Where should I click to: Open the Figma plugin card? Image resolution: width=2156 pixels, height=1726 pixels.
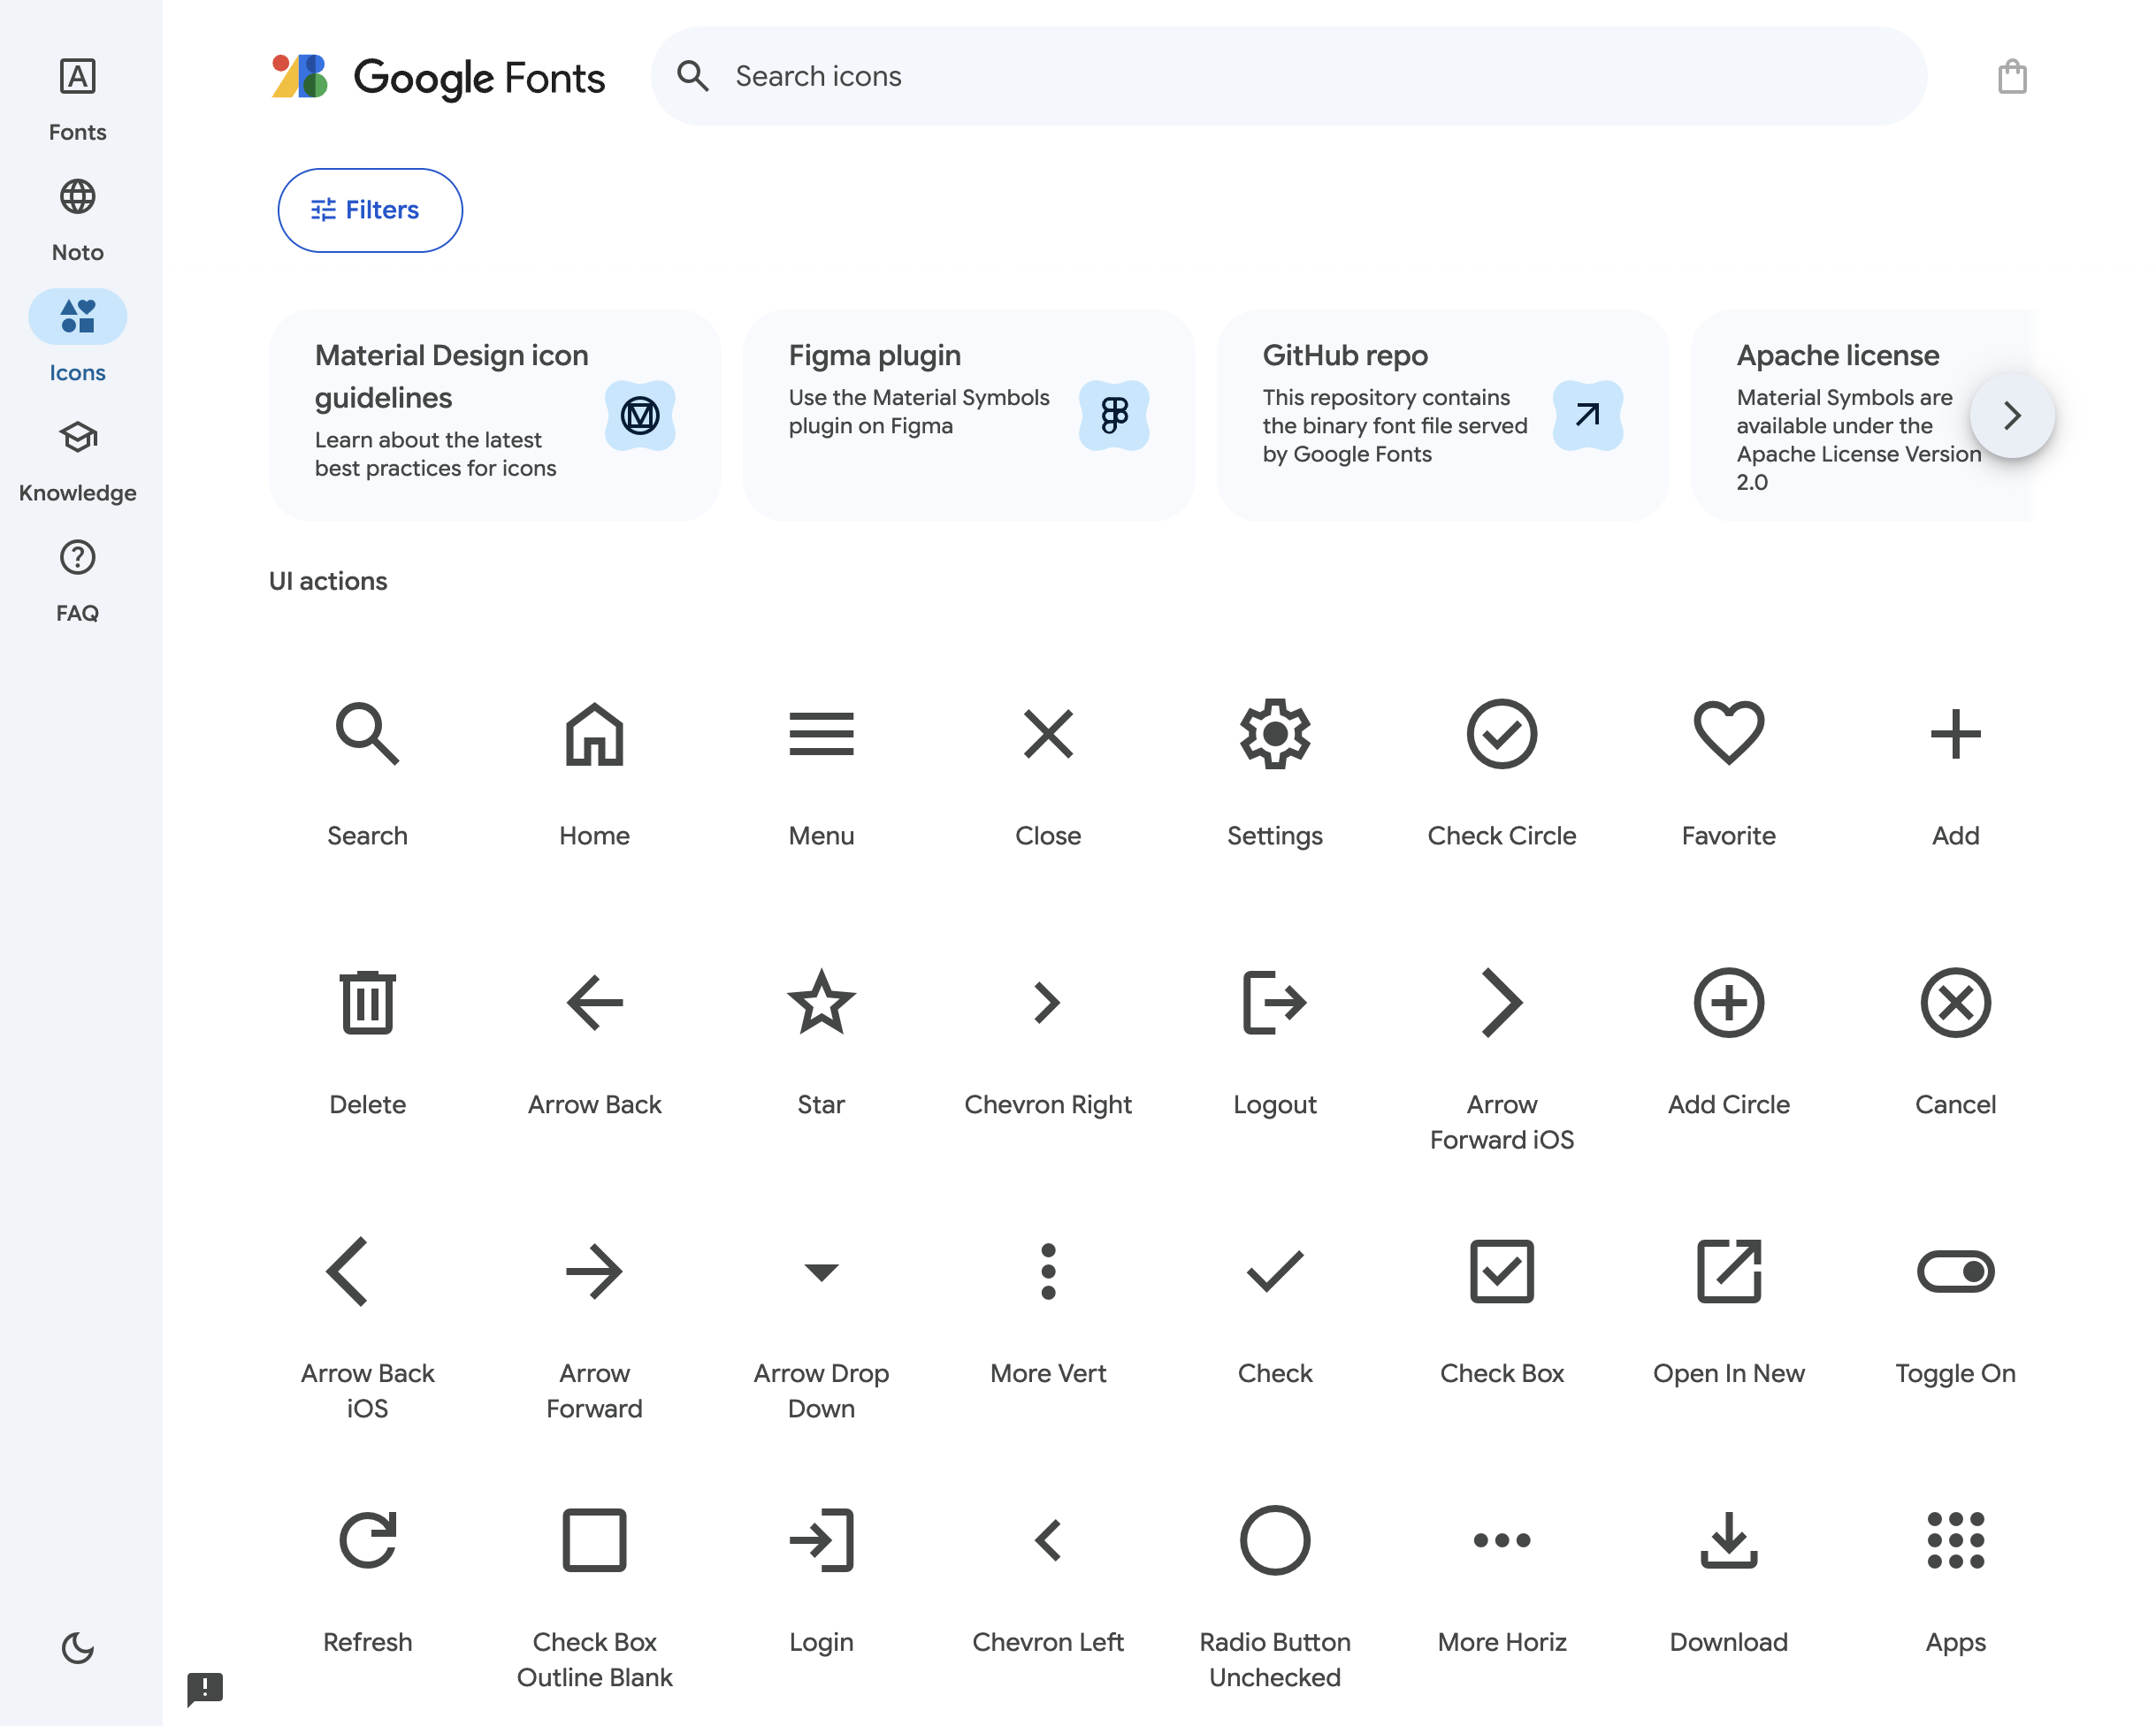(x=969, y=415)
